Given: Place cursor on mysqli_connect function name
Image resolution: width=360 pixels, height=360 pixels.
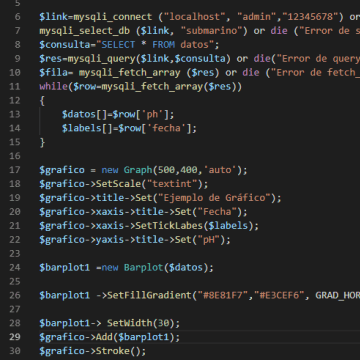Looking at the screenshot, I should tap(113, 17).
